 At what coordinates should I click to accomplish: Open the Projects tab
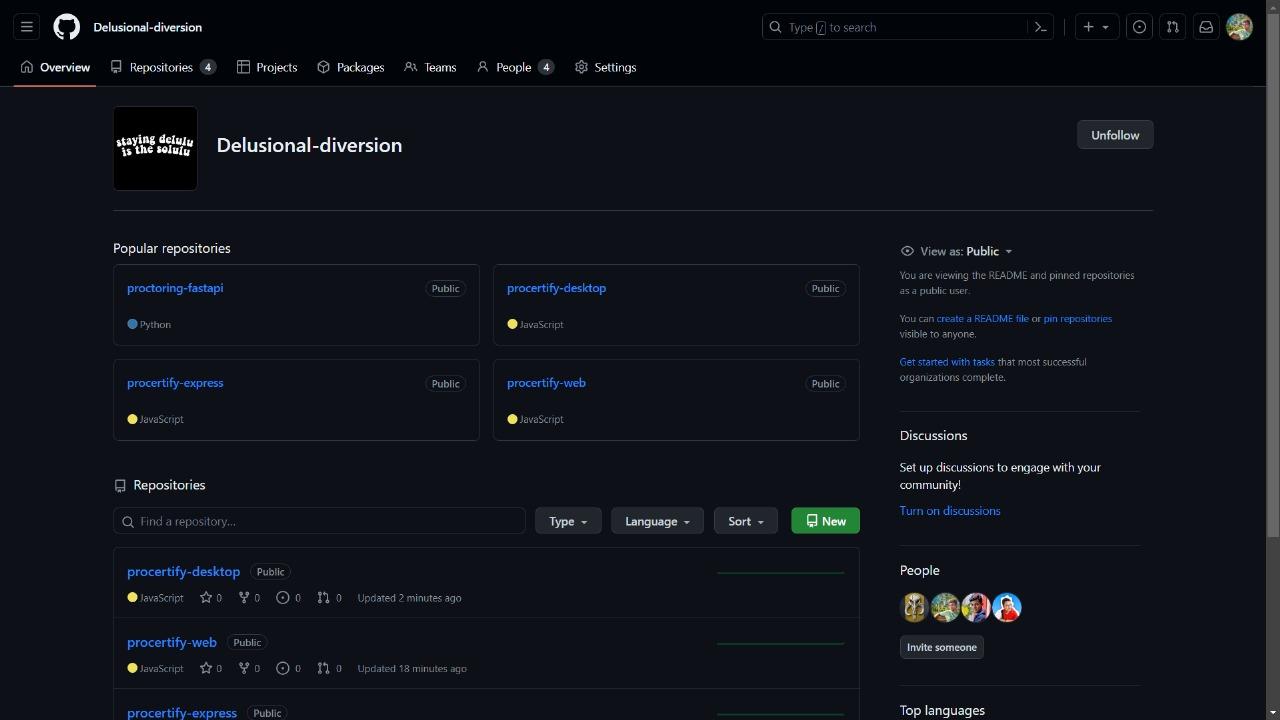(x=267, y=67)
